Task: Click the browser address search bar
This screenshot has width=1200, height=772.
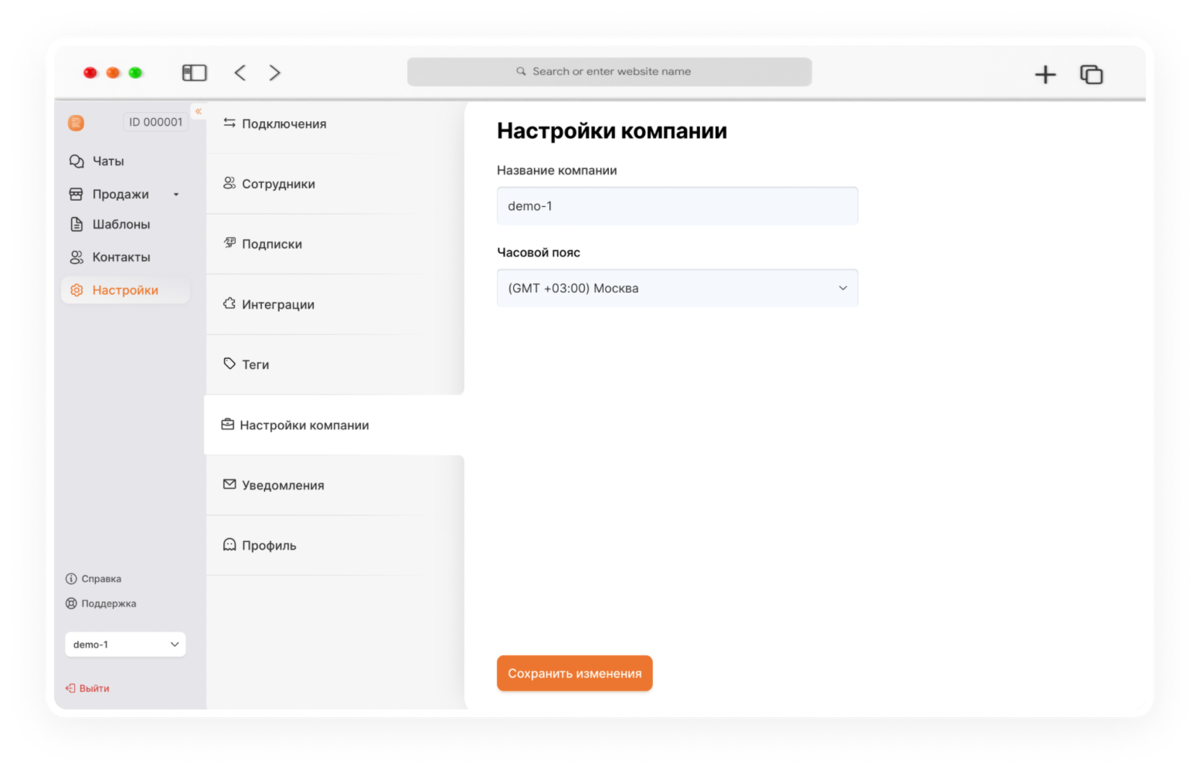Action: coord(609,72)
